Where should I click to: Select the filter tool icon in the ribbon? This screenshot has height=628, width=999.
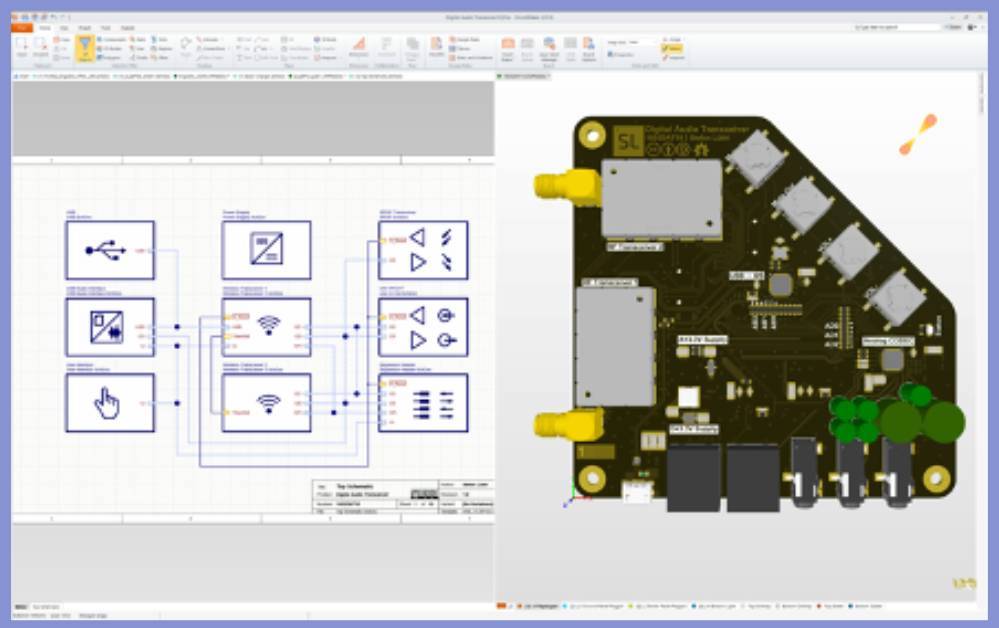tap(85, 46)
